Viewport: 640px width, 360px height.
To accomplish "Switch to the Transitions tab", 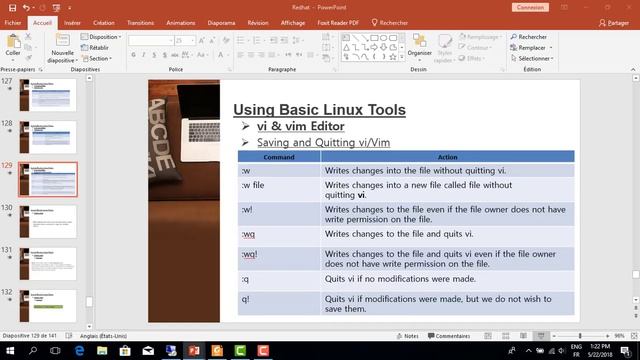I will click(x=140, y=23).
